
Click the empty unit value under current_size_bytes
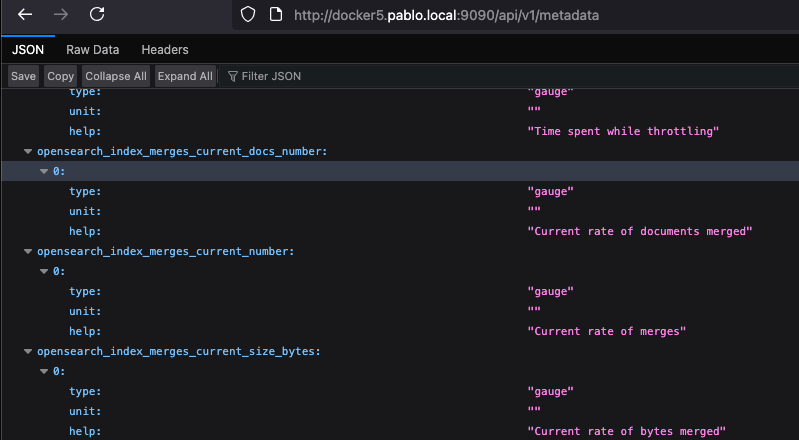[x=534, y=409]
